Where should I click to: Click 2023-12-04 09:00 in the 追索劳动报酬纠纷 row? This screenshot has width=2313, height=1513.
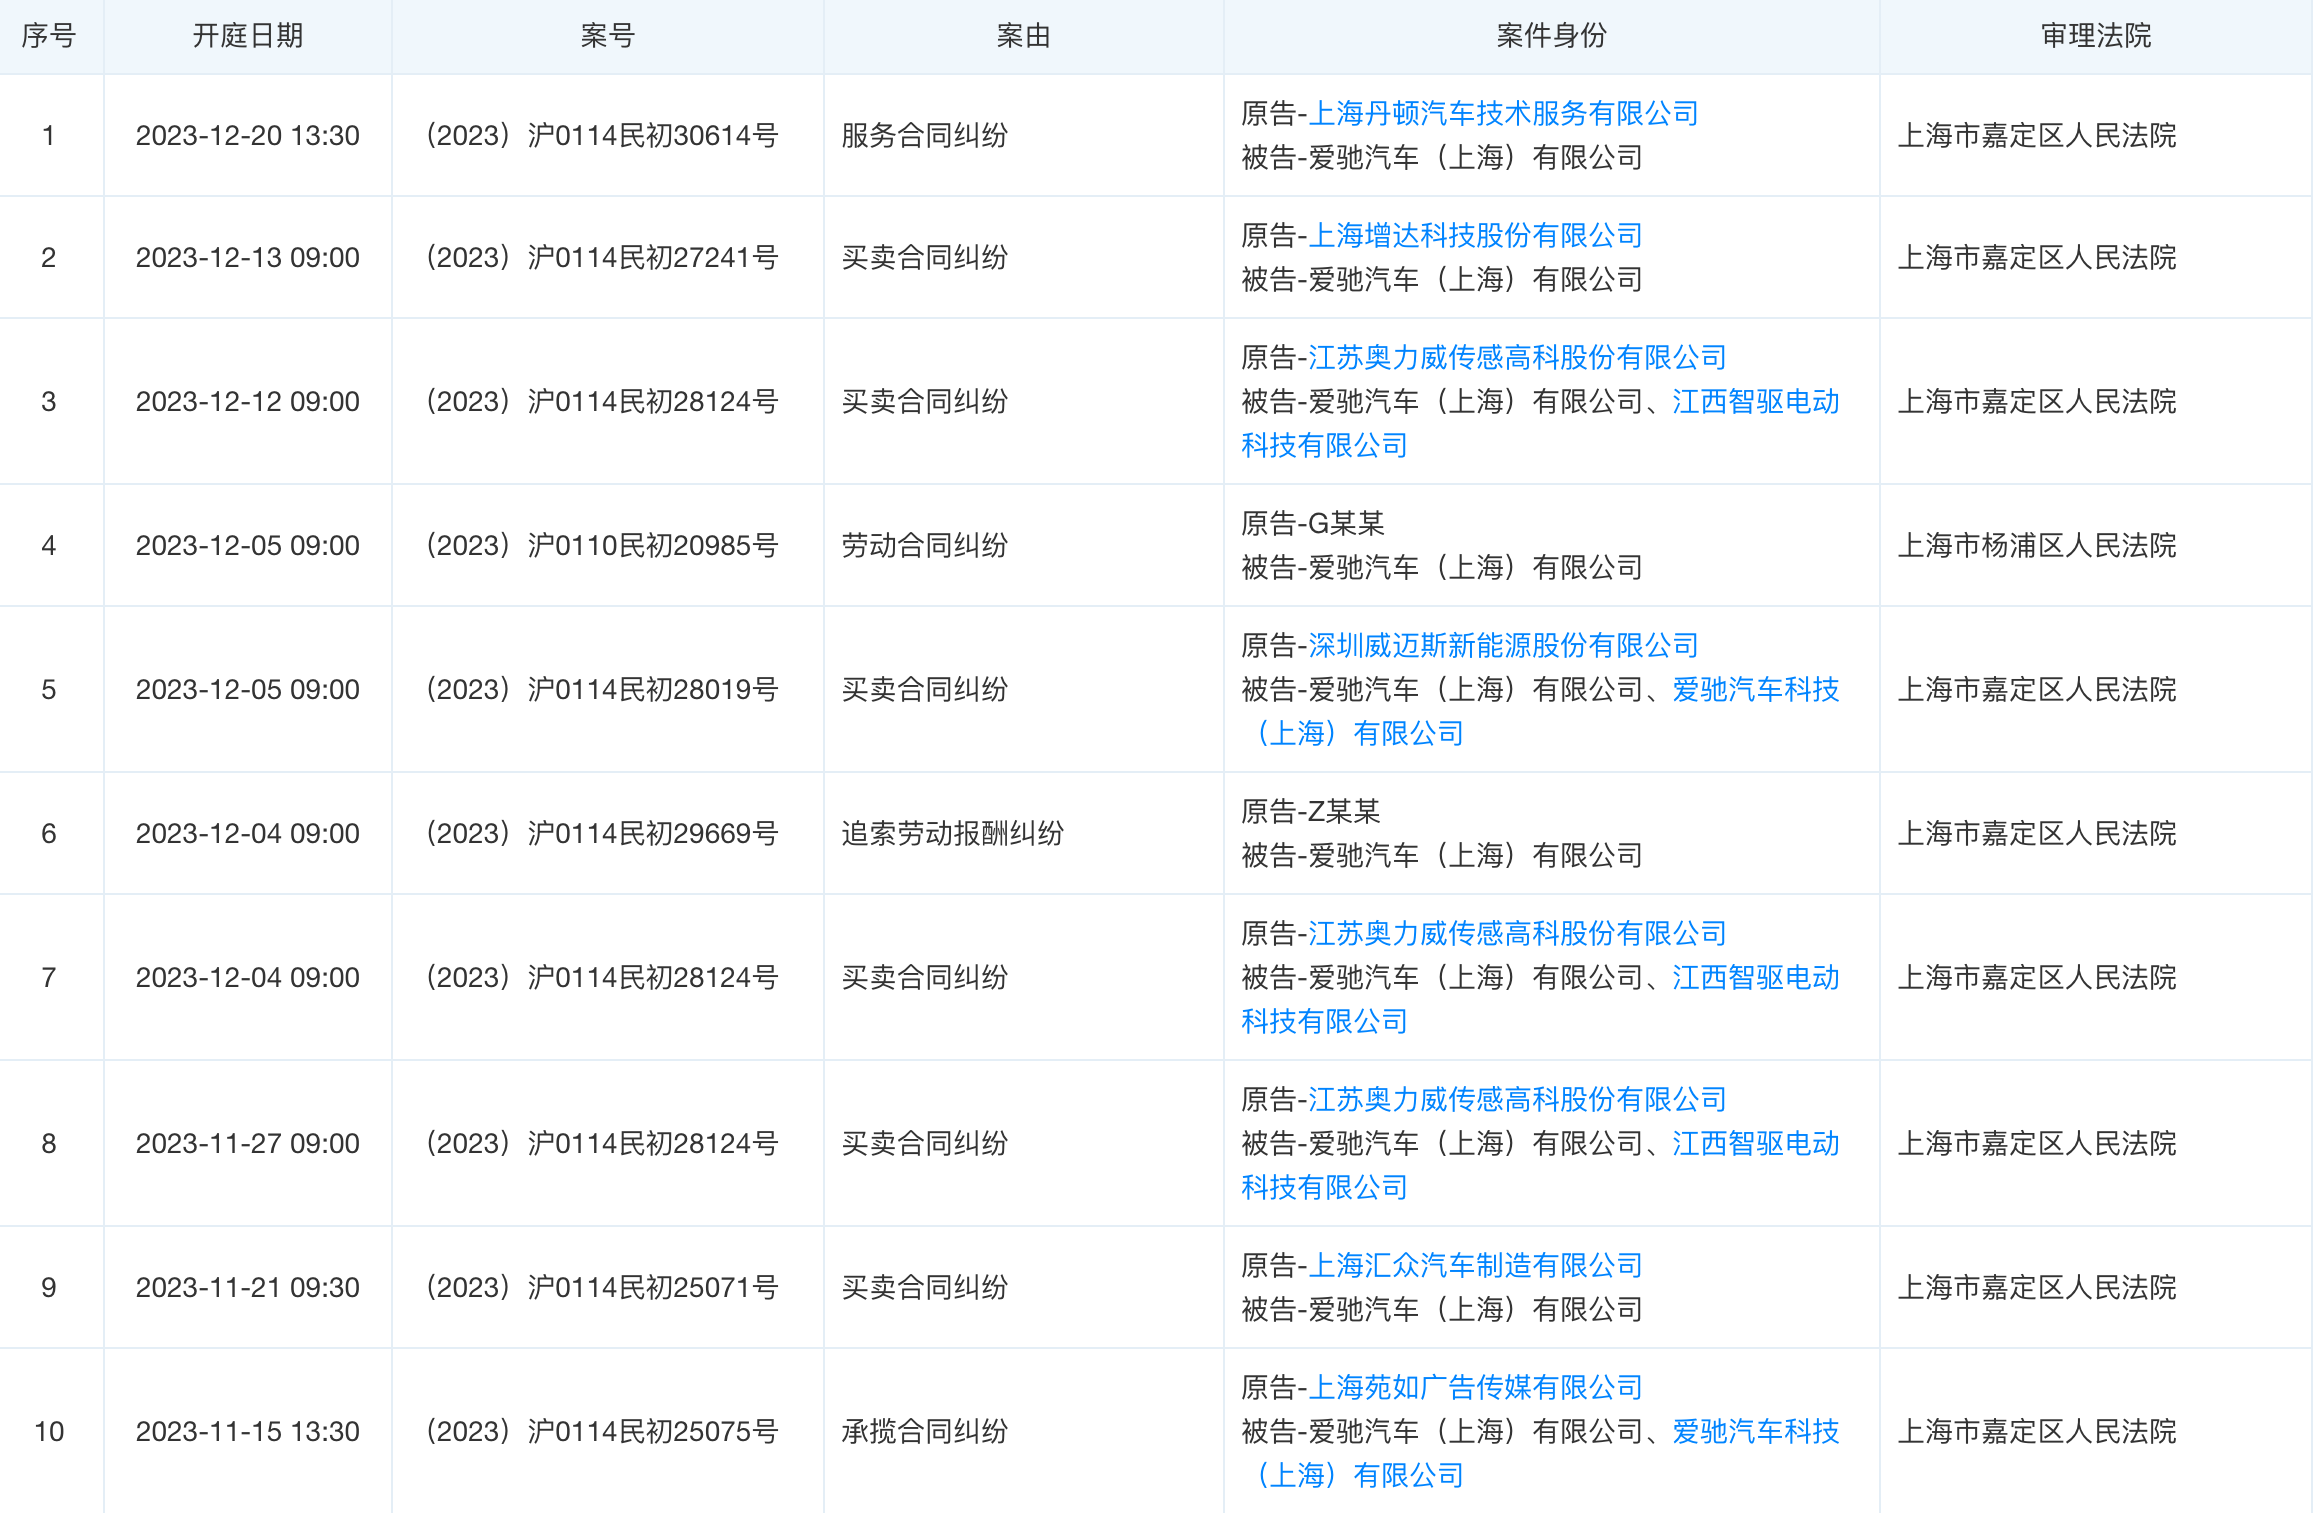tap(248, 834)
